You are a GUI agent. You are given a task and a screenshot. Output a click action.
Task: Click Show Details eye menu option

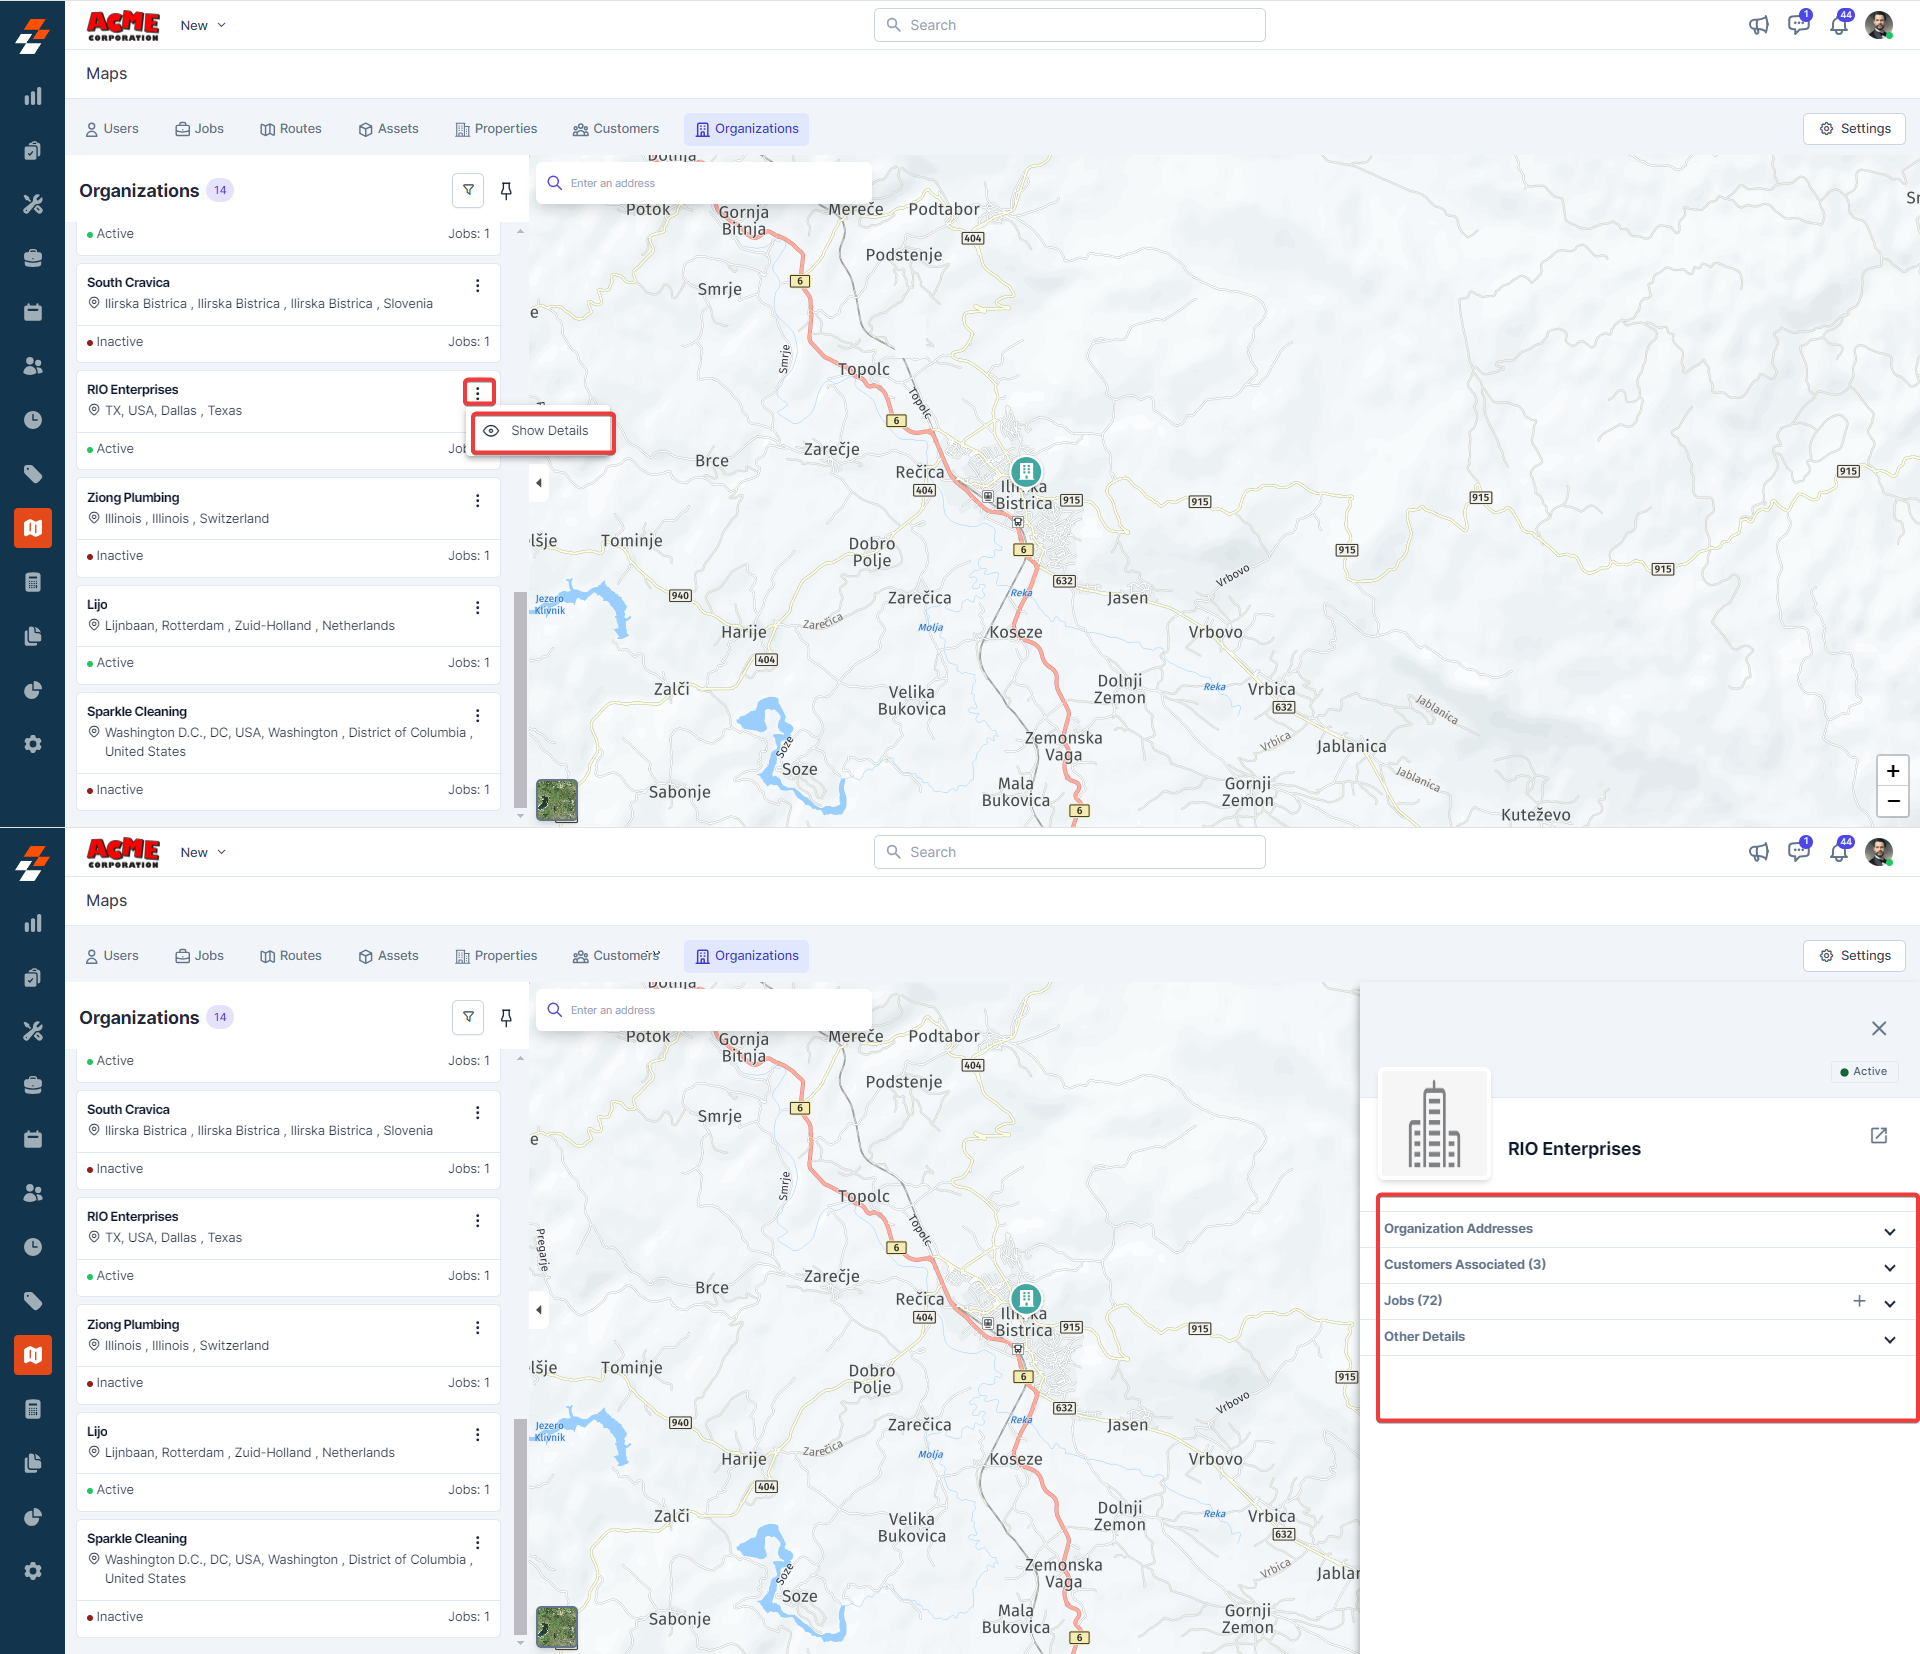pyautogui.click(x=543, y=431)
